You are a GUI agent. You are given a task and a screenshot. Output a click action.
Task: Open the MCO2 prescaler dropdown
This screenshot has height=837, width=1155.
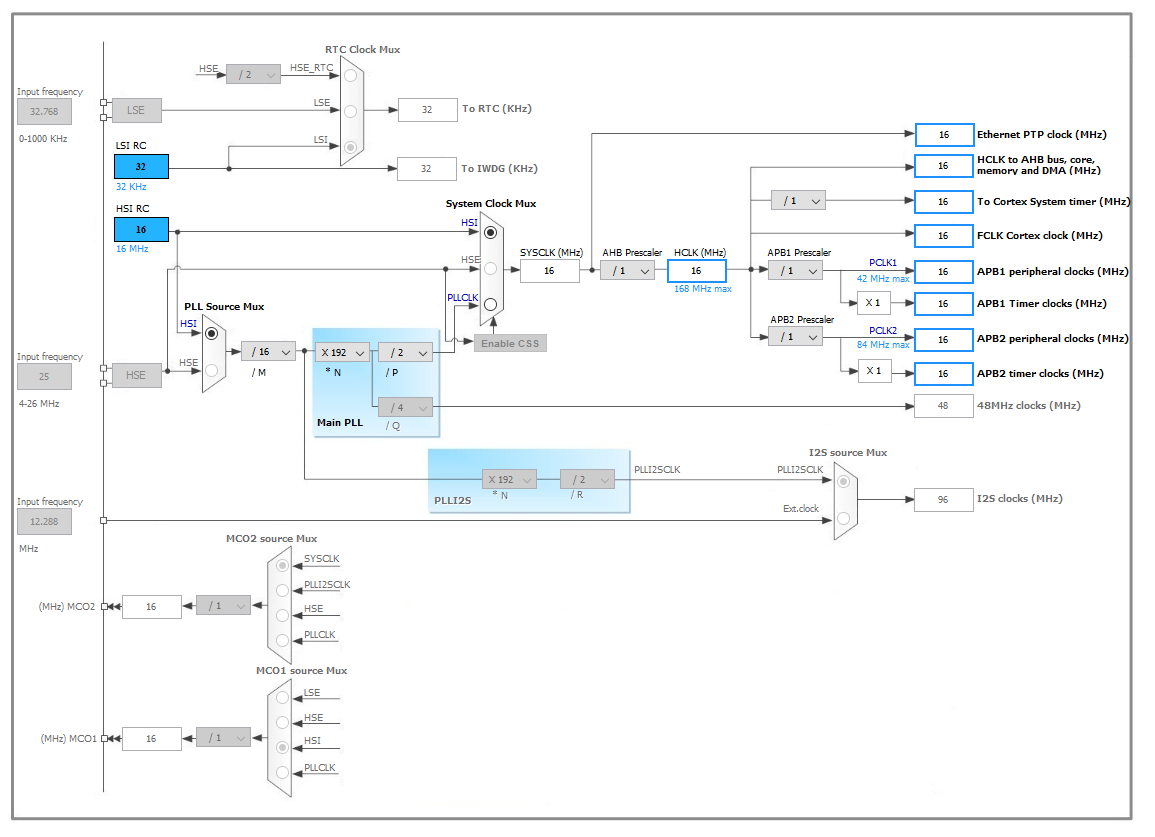pyautogui.click(x=224, y=606)
